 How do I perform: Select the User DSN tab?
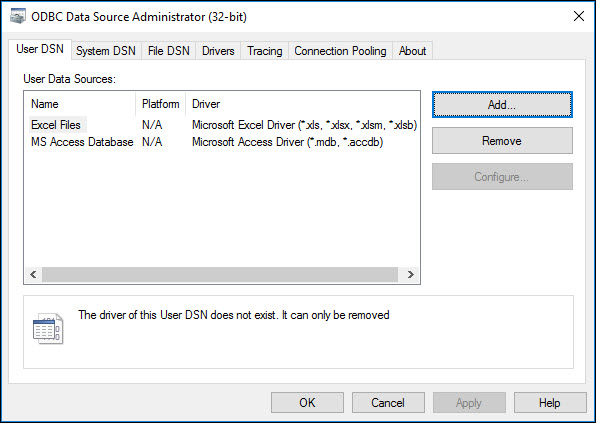click(x=40, y=49)
